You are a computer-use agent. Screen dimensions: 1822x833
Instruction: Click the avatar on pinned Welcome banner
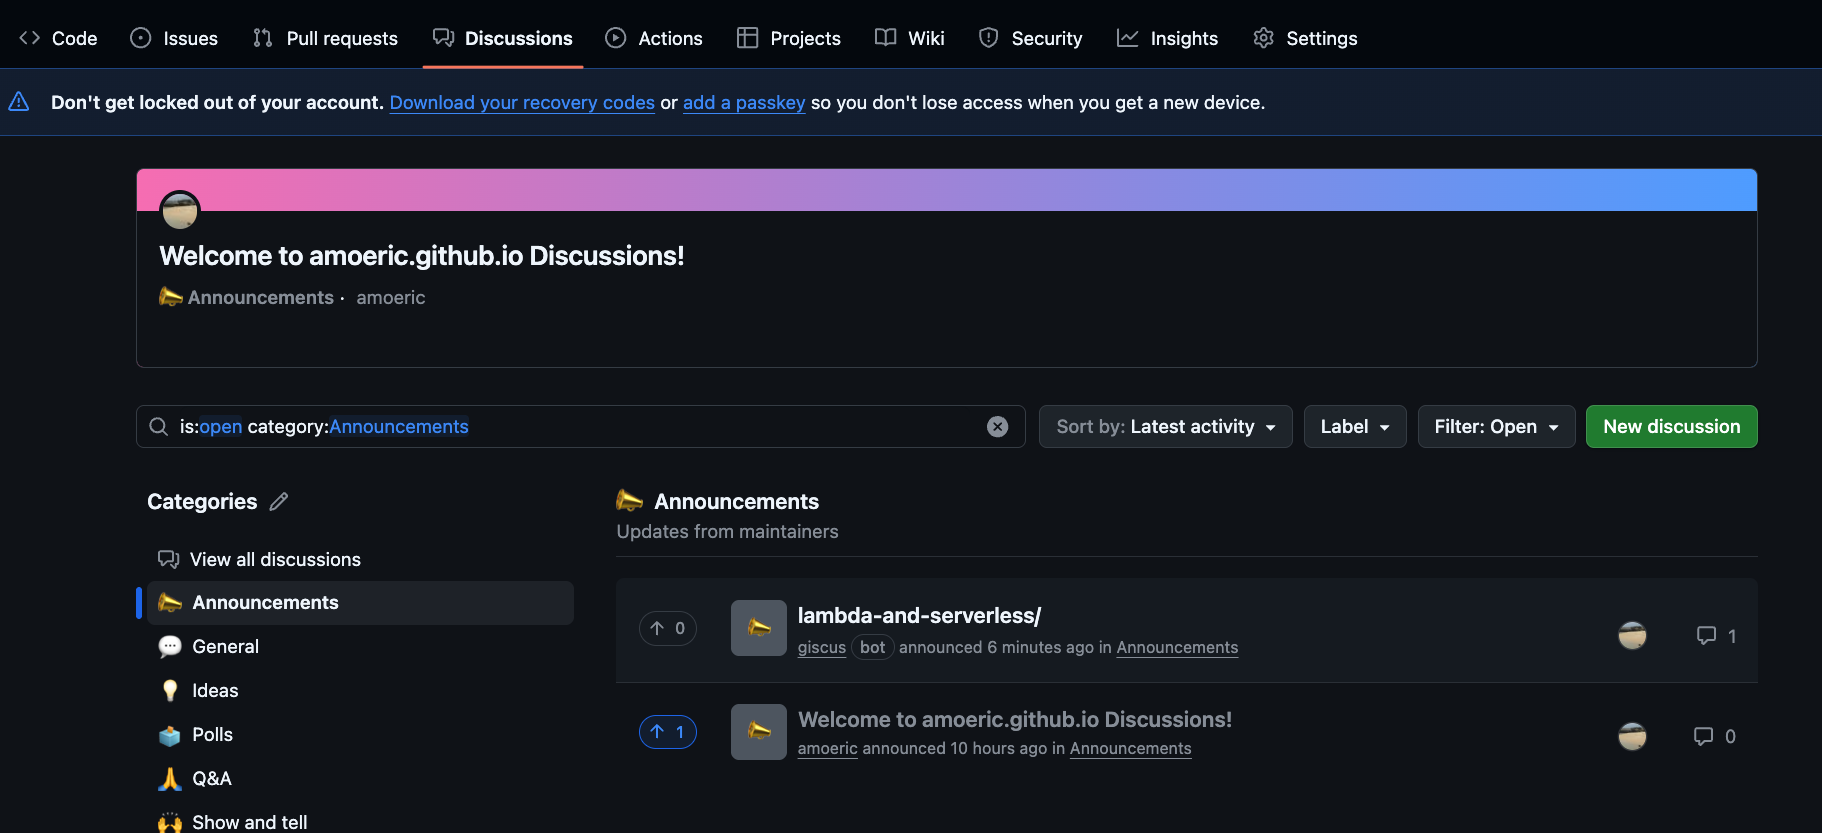pyautogui.click(x=180, y=210)
